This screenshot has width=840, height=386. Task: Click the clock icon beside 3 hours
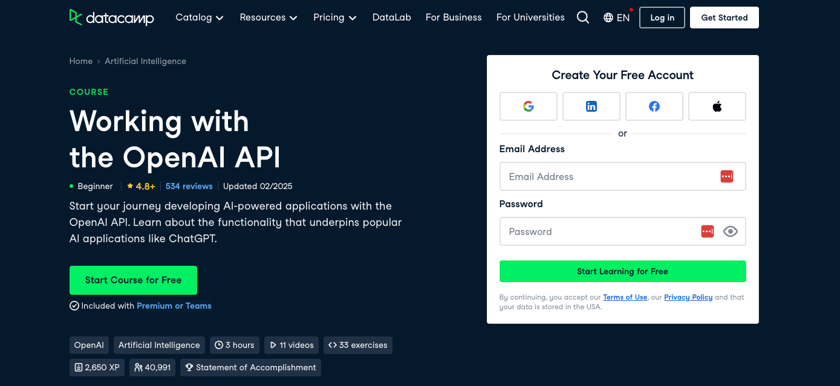pyautogui.click(x=218, y=345)
